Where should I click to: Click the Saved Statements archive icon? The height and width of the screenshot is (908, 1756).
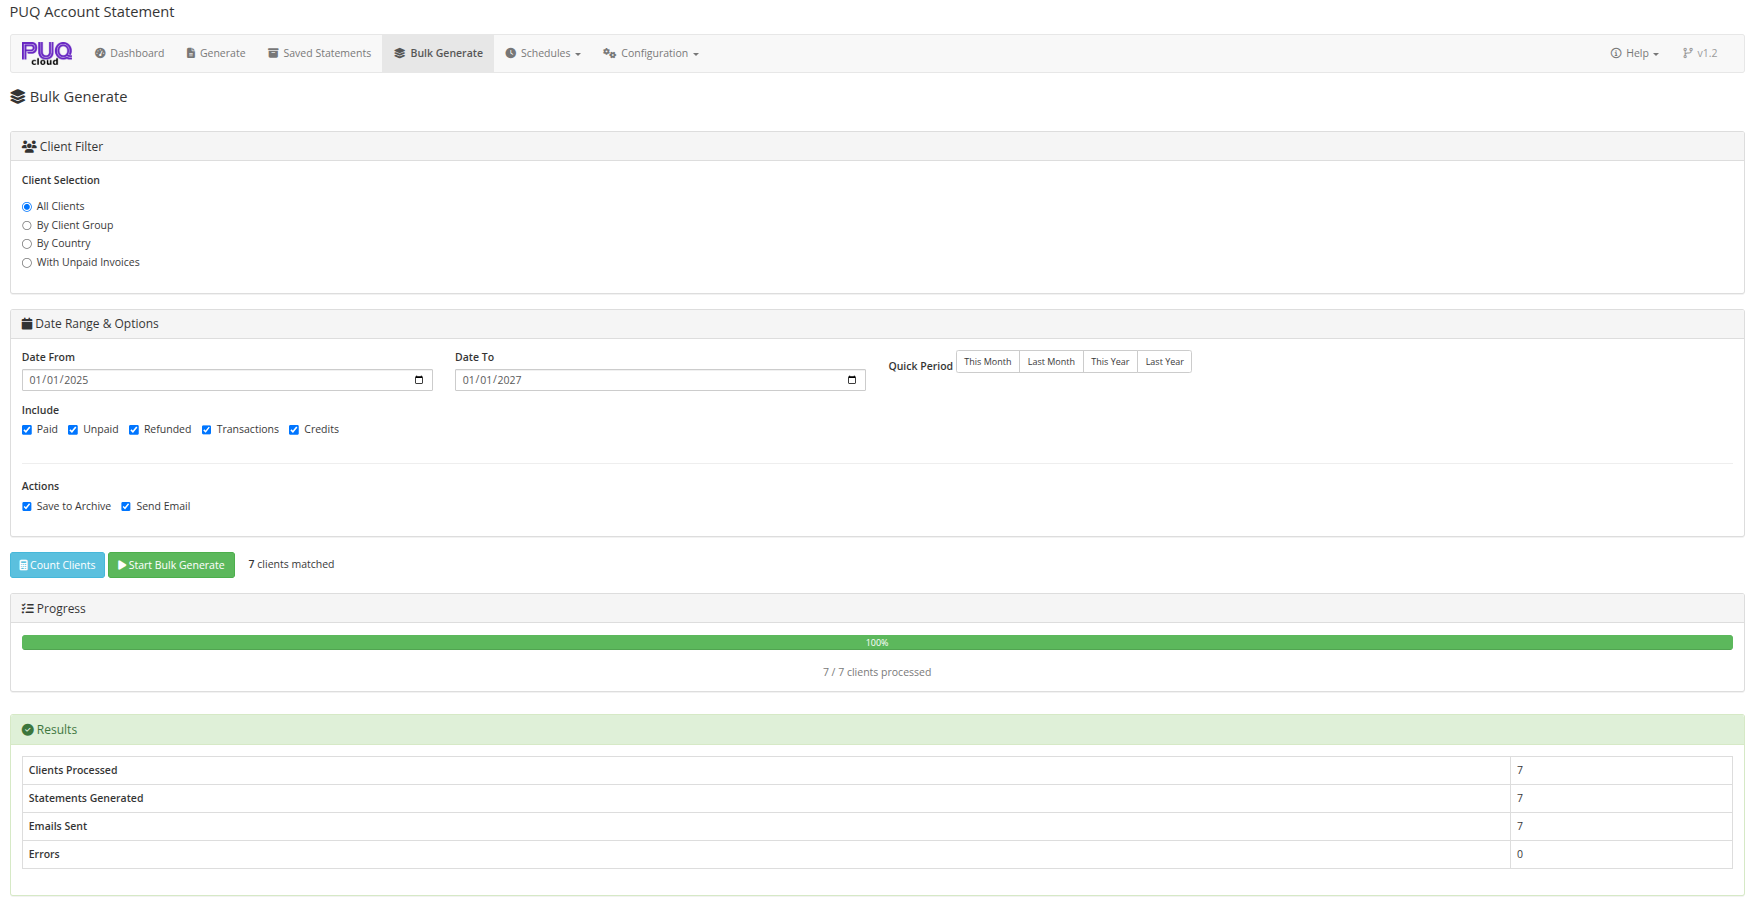point(273,54)
